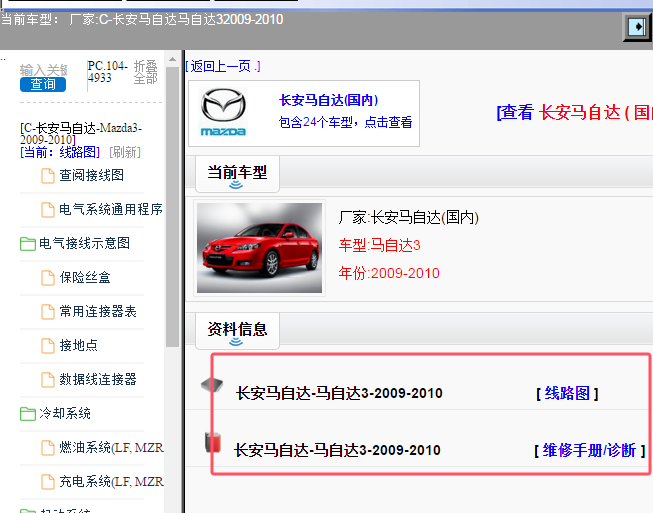Click the 常用连接器表 file icon
653x513 pixels.
pos(47,312)
